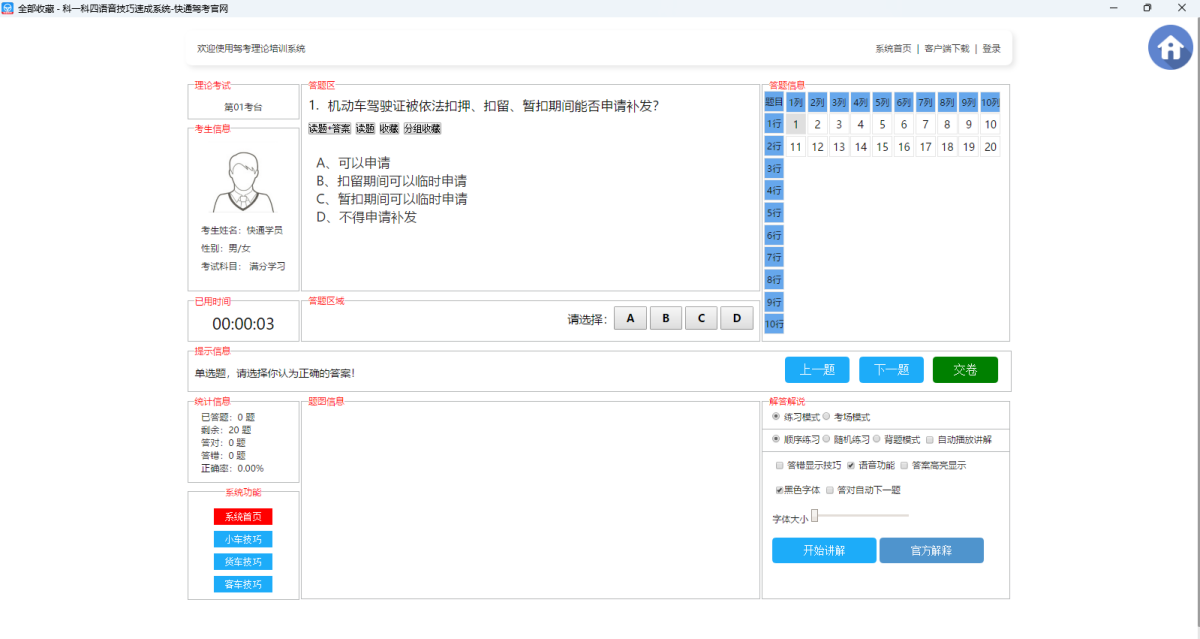Select 随机练习 radio button
Viewport: 1200px width, 639px height.
point(827,439)
